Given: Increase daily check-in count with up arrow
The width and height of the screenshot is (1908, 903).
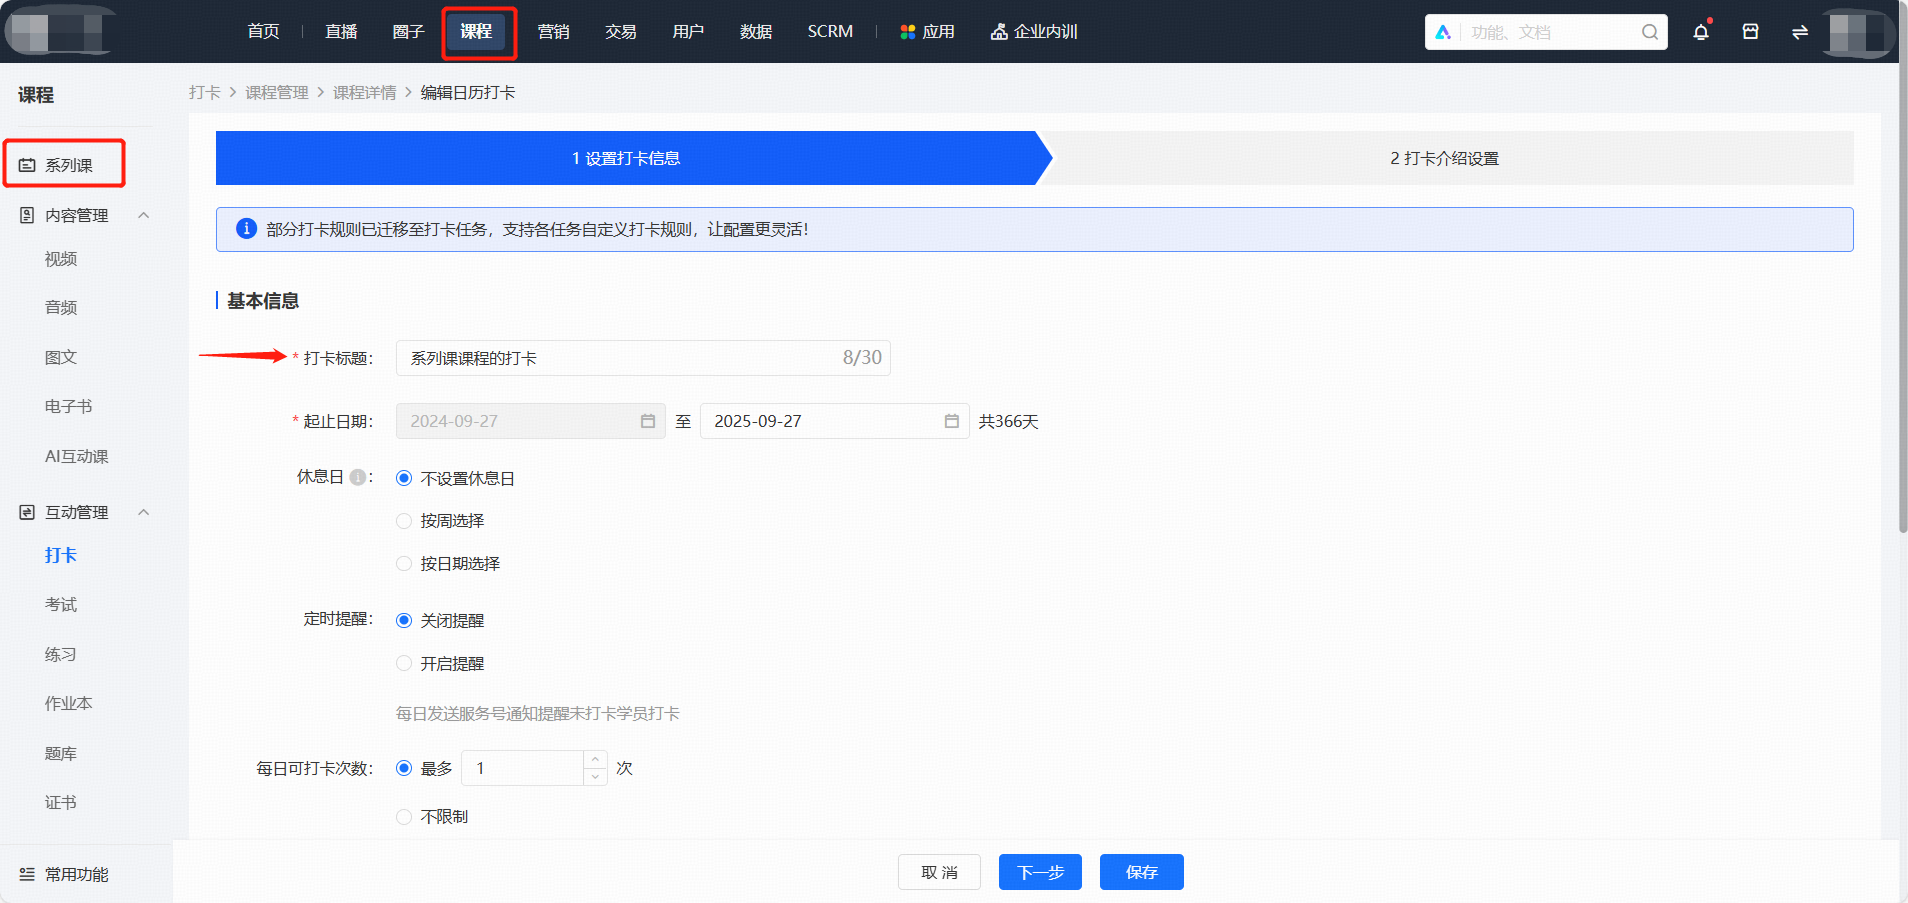Looking at the screenshot, I should [x=595, y=760].
